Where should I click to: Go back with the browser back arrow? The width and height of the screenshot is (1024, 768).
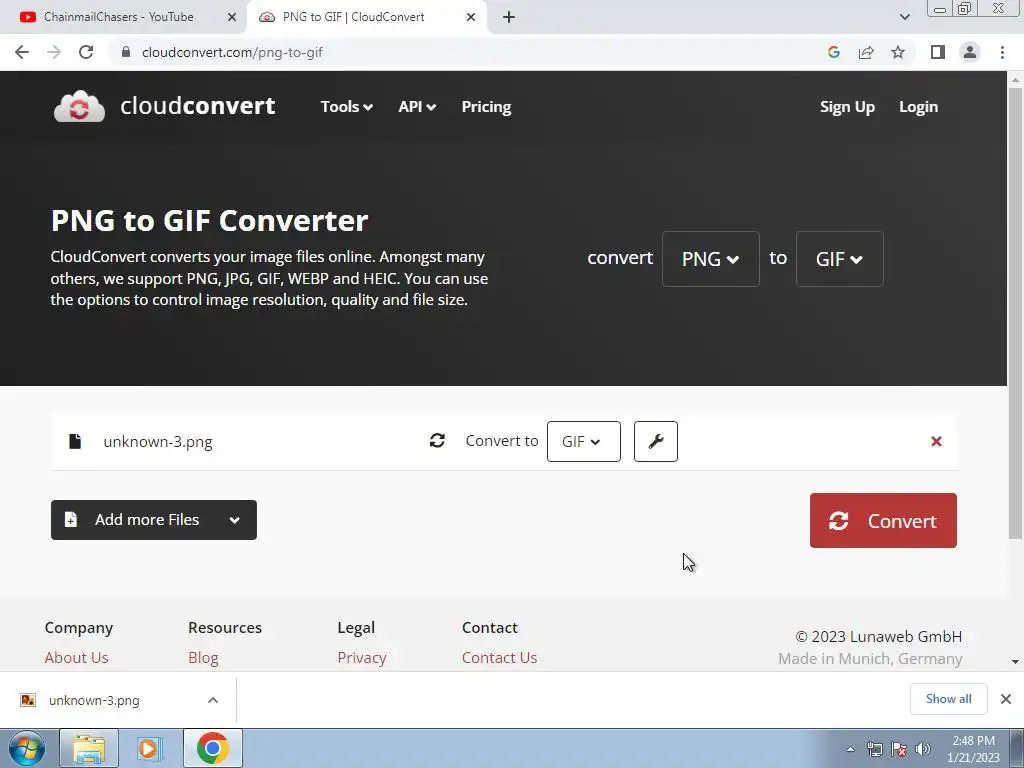coord(22,52)
